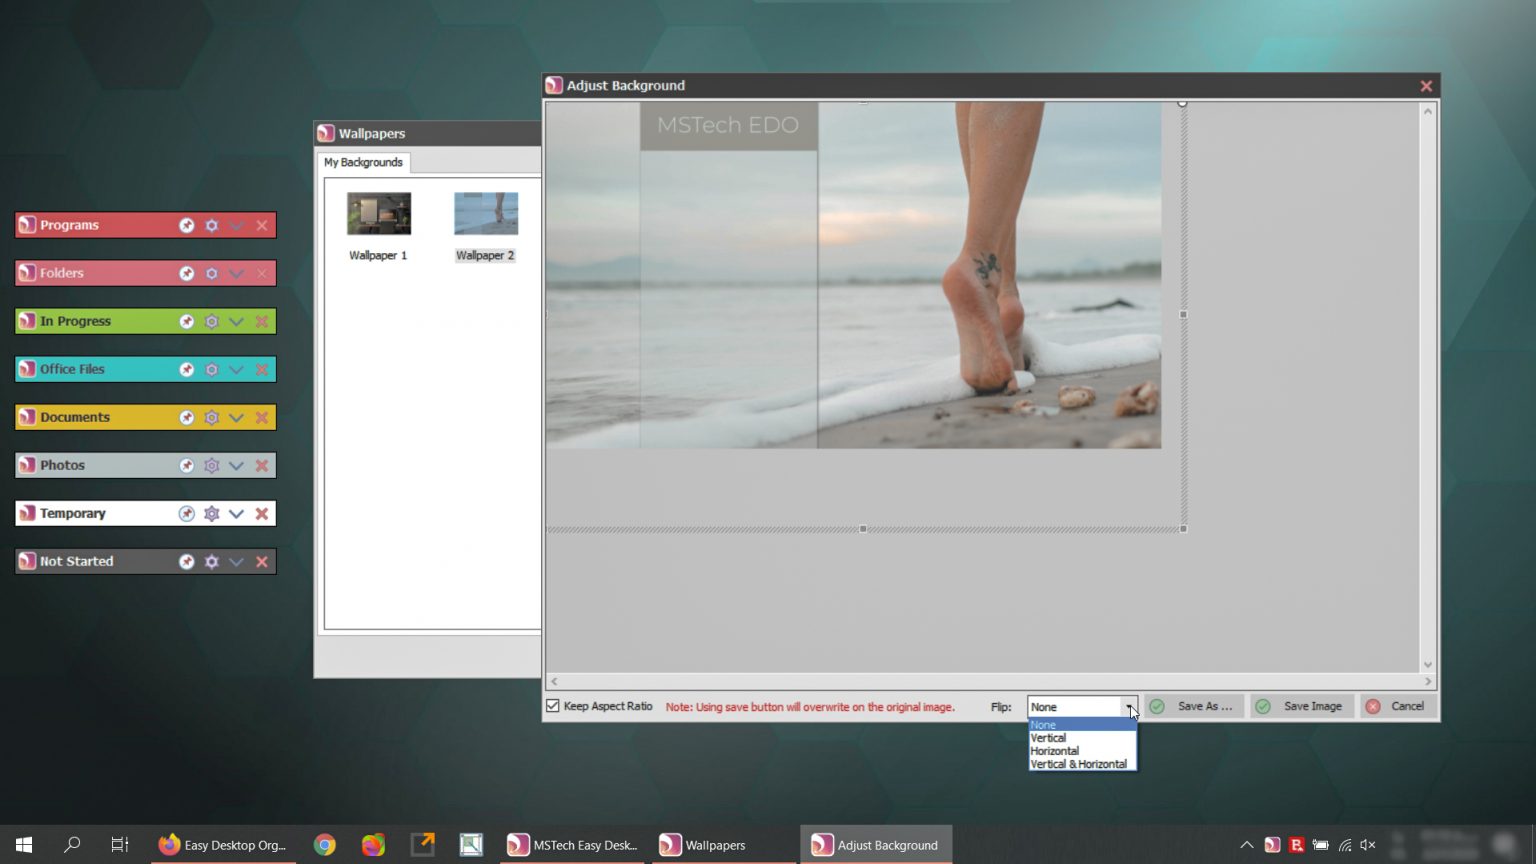Click the Save Image button
The image size is (1536, 864).
1302,706
